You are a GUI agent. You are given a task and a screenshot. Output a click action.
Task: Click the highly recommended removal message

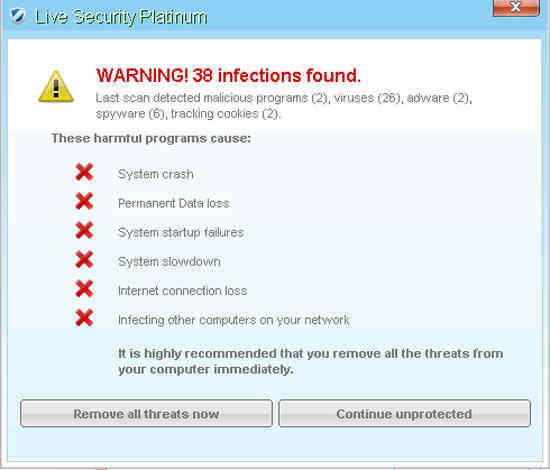311,361
